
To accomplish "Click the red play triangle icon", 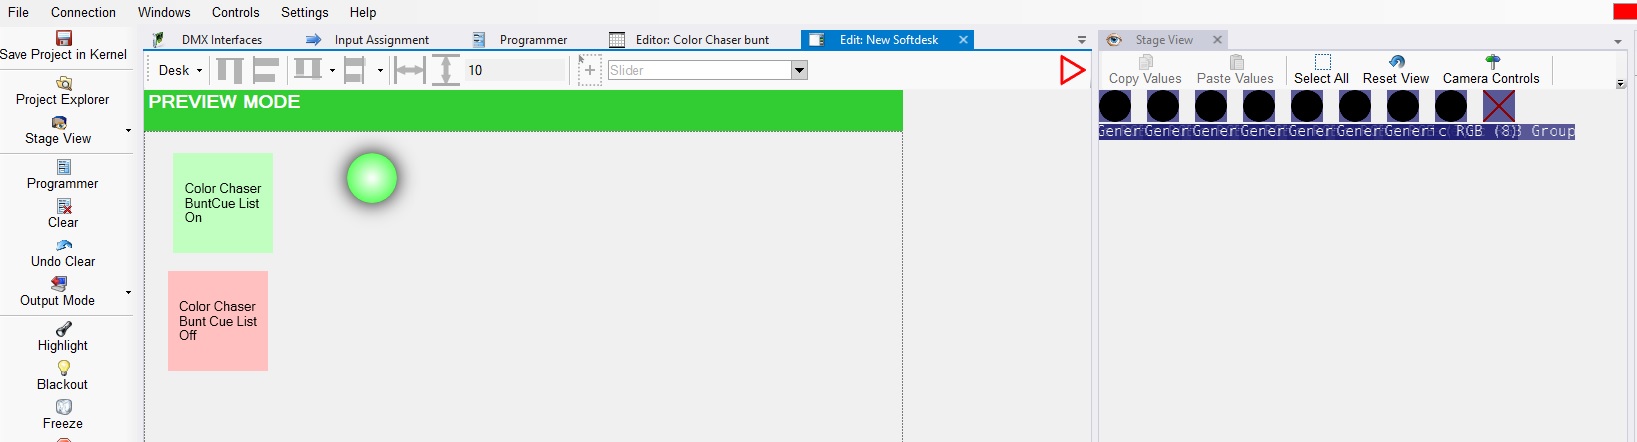I will pyautogui.click(x=1072, y=70).
